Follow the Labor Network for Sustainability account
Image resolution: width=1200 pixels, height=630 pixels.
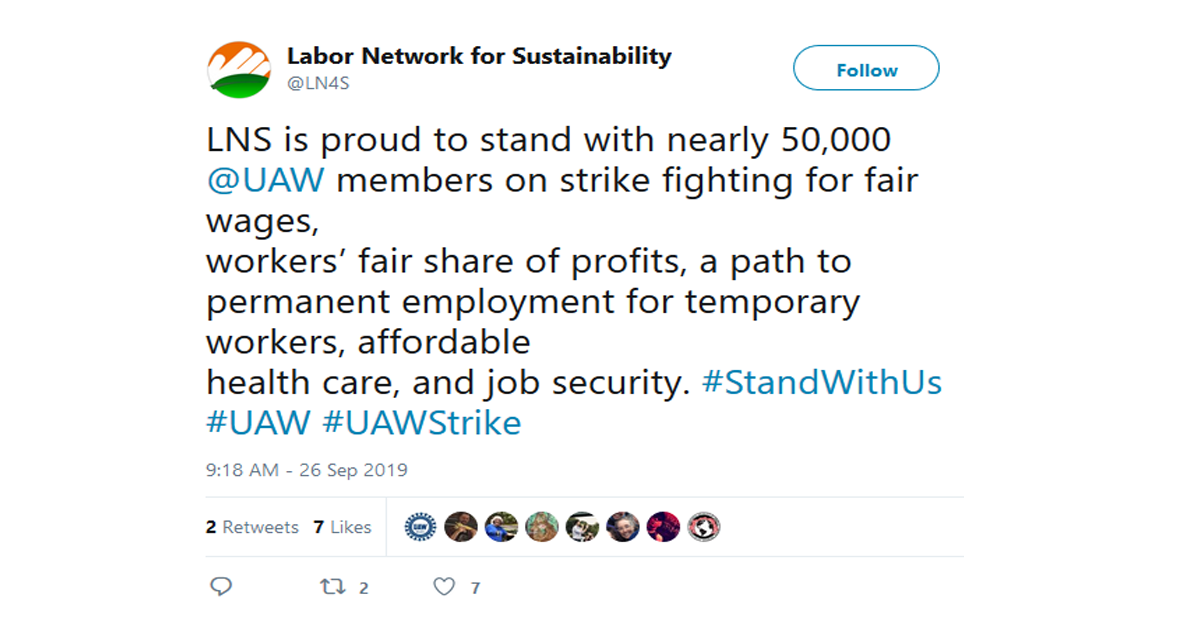tap(866, 70)
